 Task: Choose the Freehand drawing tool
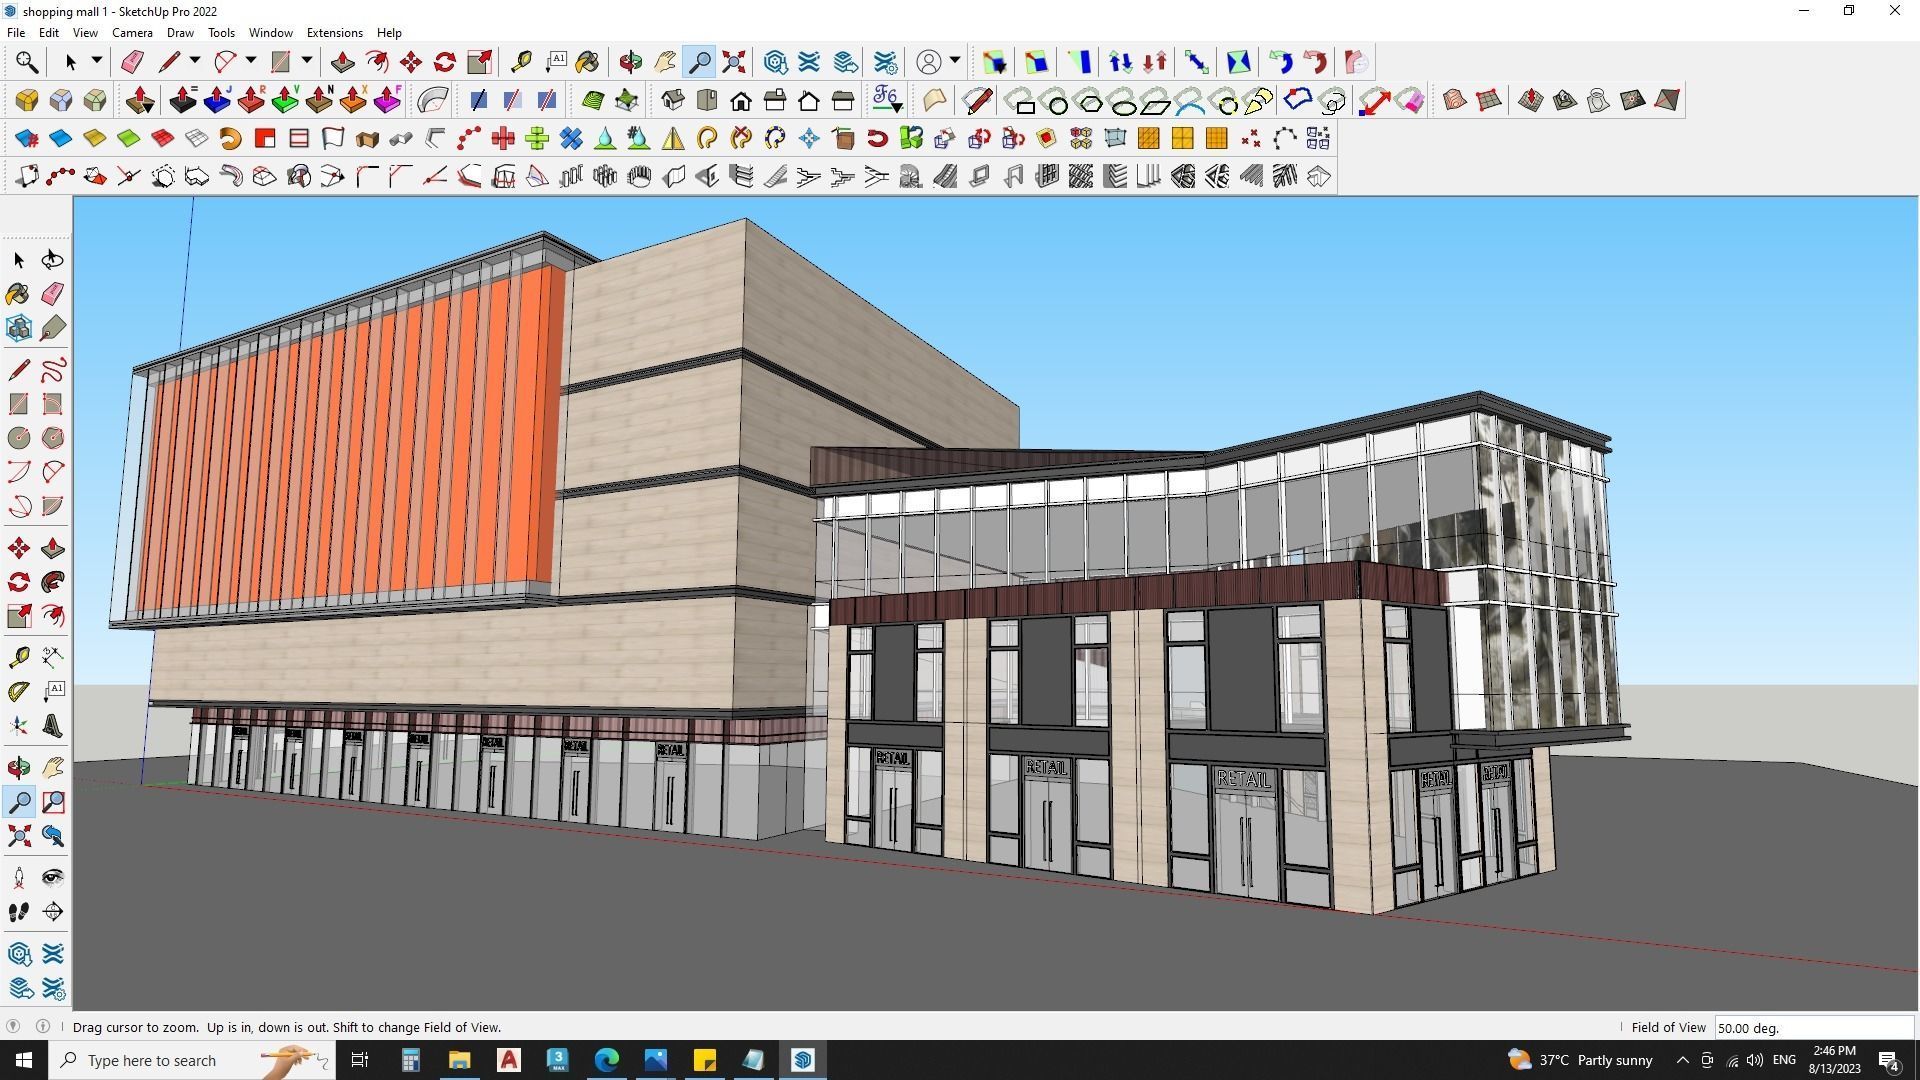52,371
